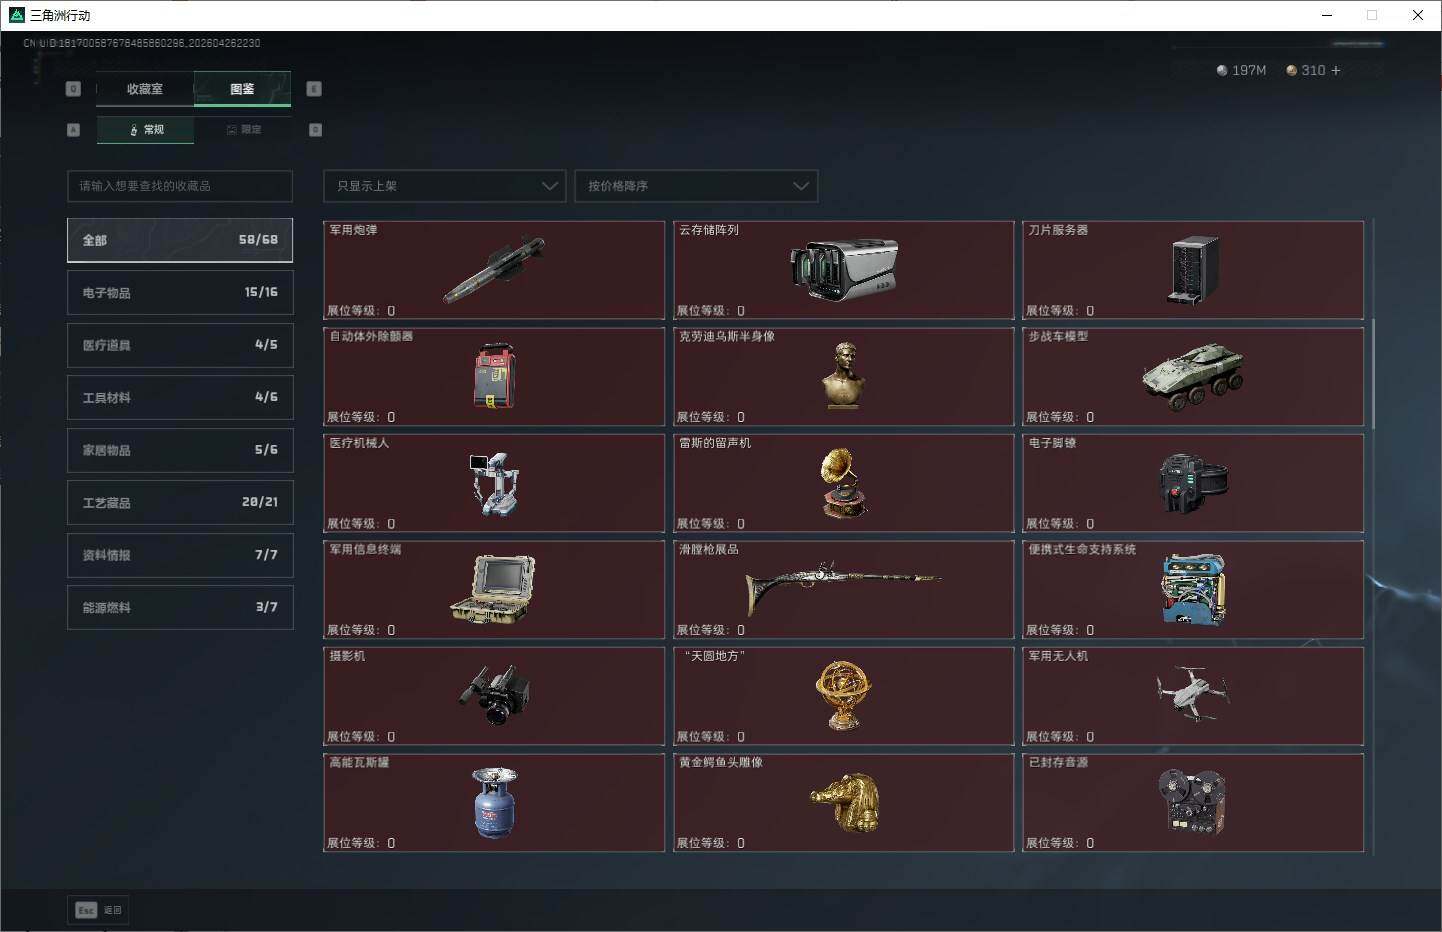The image size is (1442, 932).
Task: Select the 图鉴 tab
Action: (x=242, y=89)
